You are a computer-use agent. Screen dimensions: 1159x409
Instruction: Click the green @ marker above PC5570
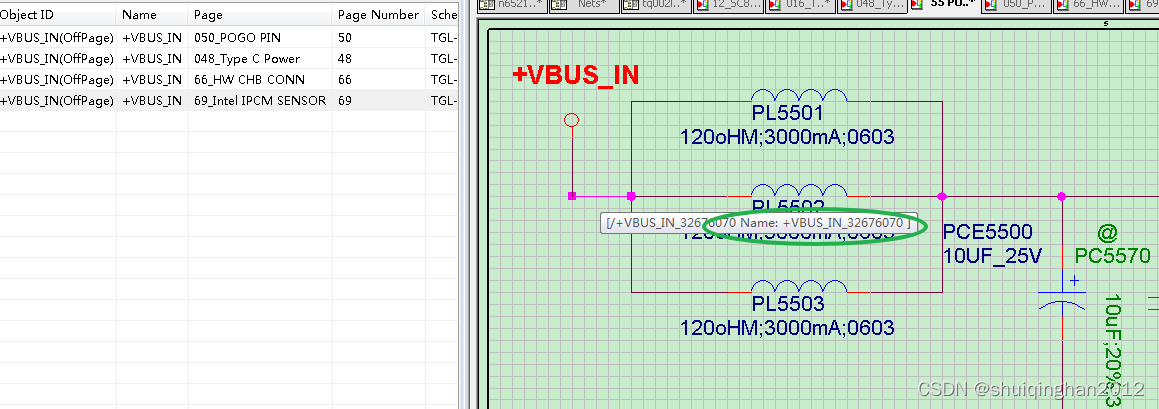point(1107,234)
